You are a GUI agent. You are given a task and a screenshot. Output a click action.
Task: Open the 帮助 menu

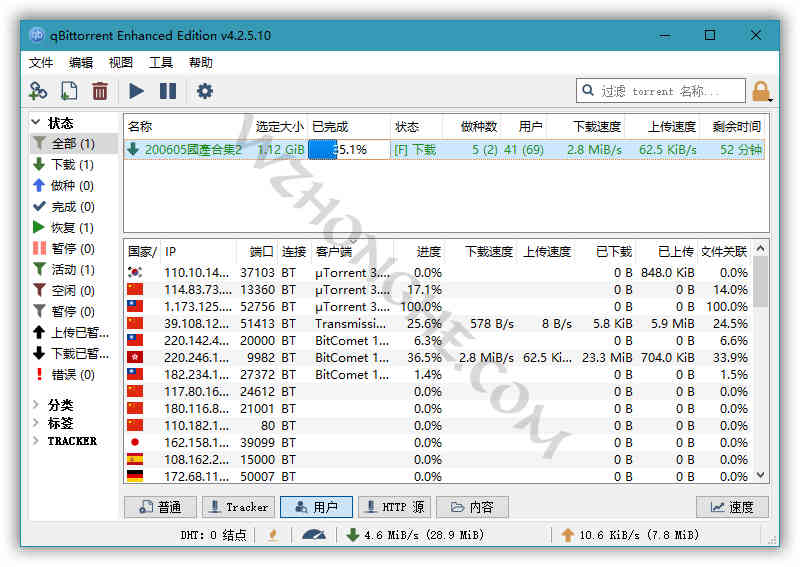(201, 62)
